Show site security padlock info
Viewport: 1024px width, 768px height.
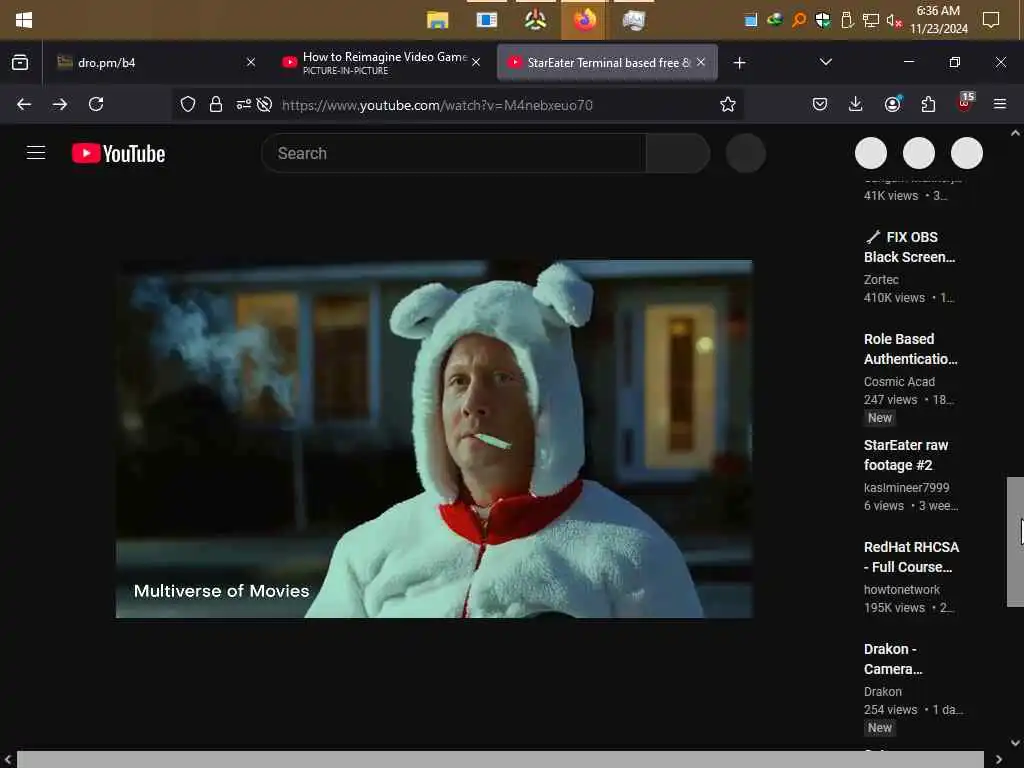(x=216, y=104)
